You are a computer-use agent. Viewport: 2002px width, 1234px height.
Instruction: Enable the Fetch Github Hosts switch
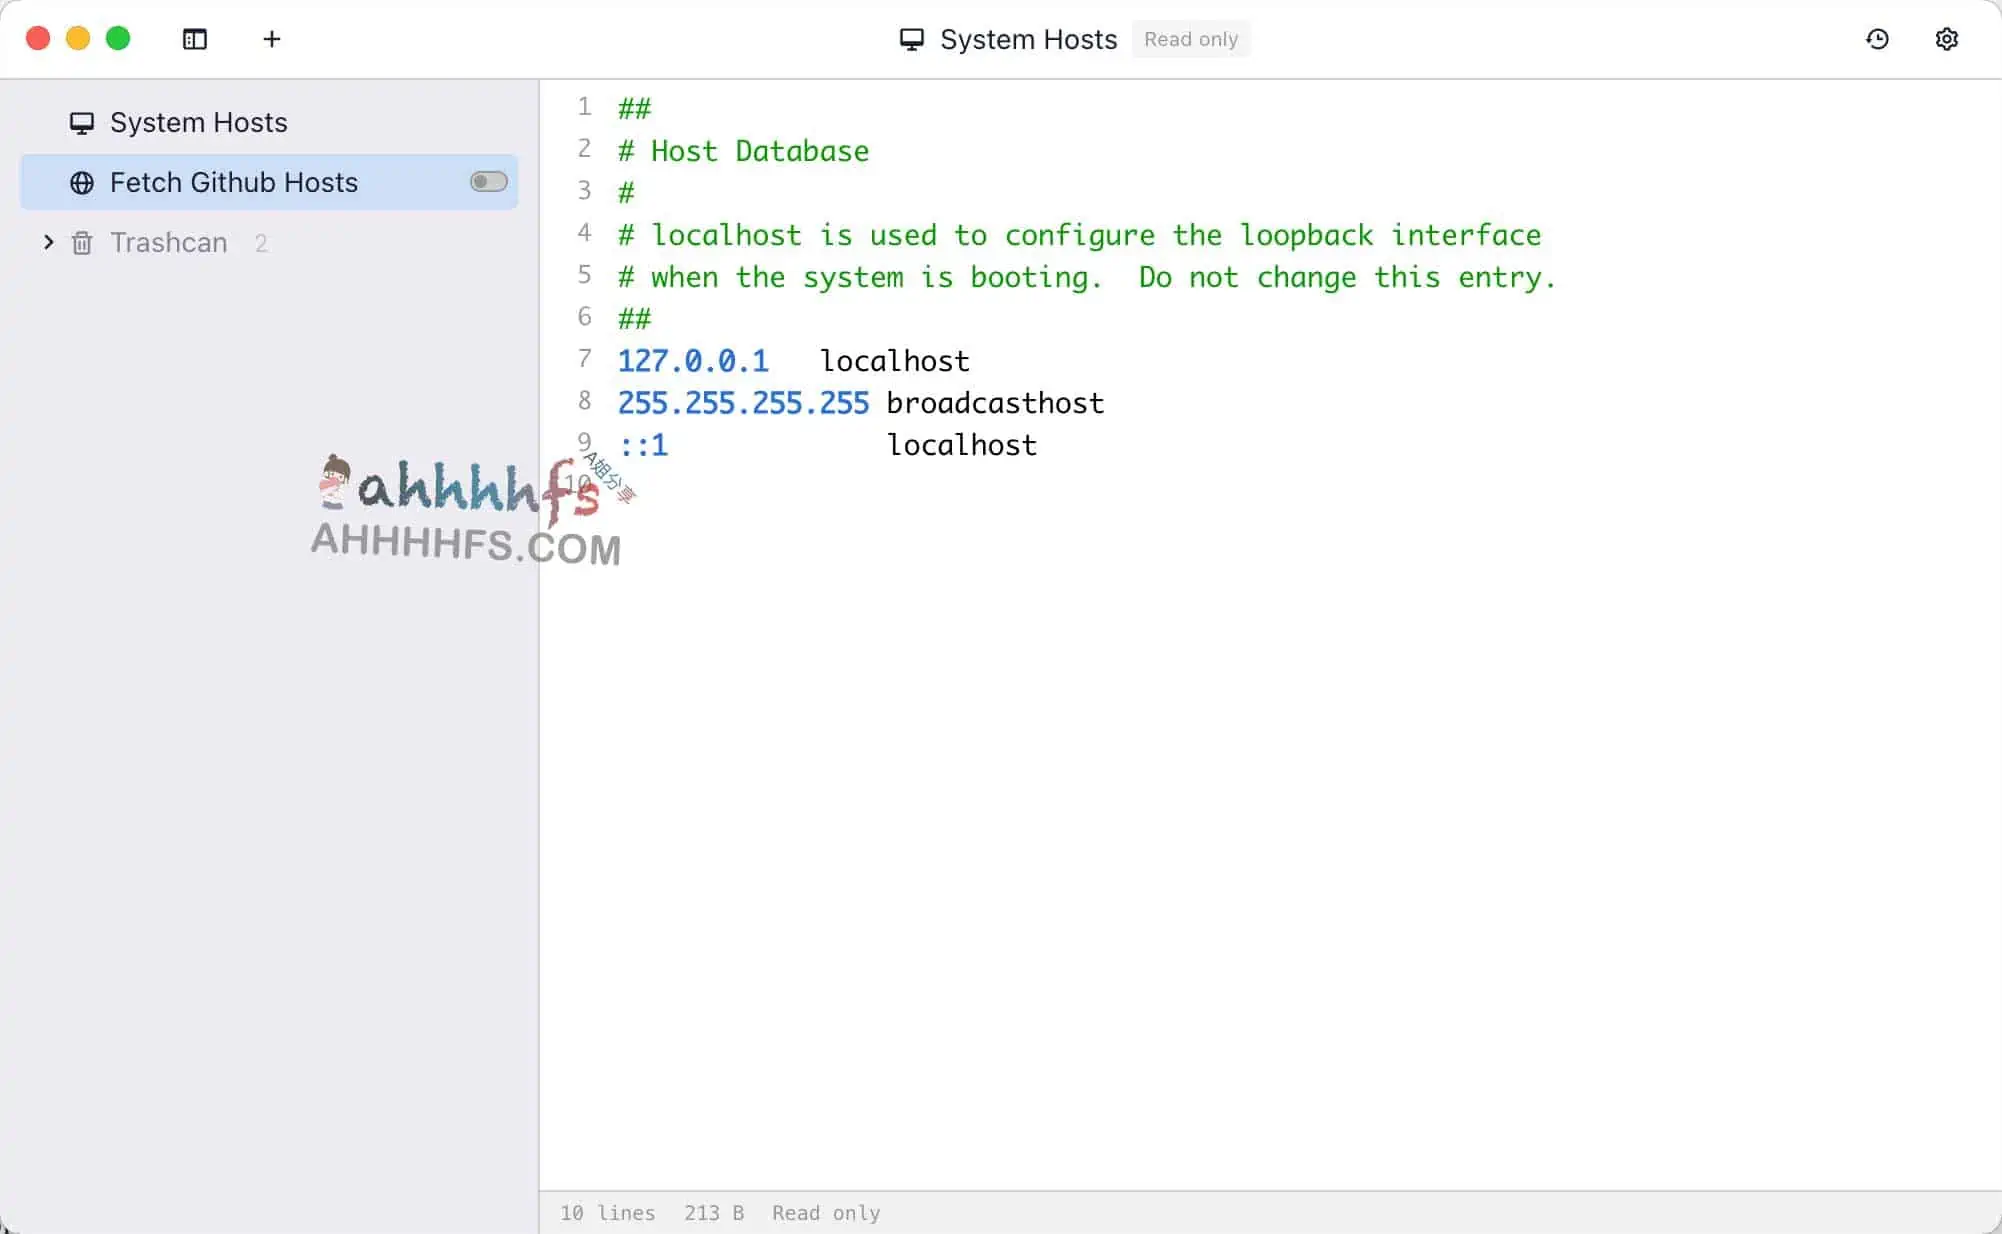coord(488,181)
